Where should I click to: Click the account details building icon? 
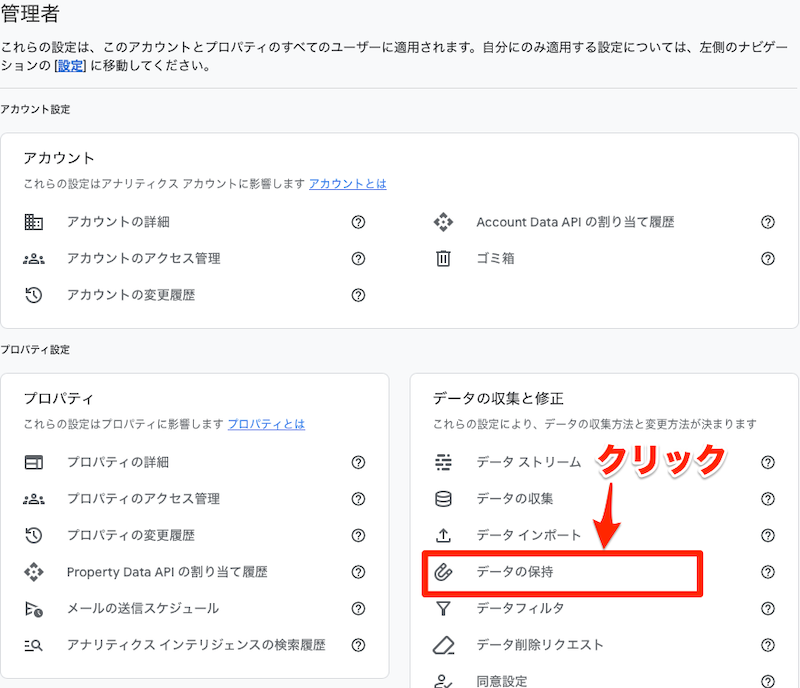point(34,222)
